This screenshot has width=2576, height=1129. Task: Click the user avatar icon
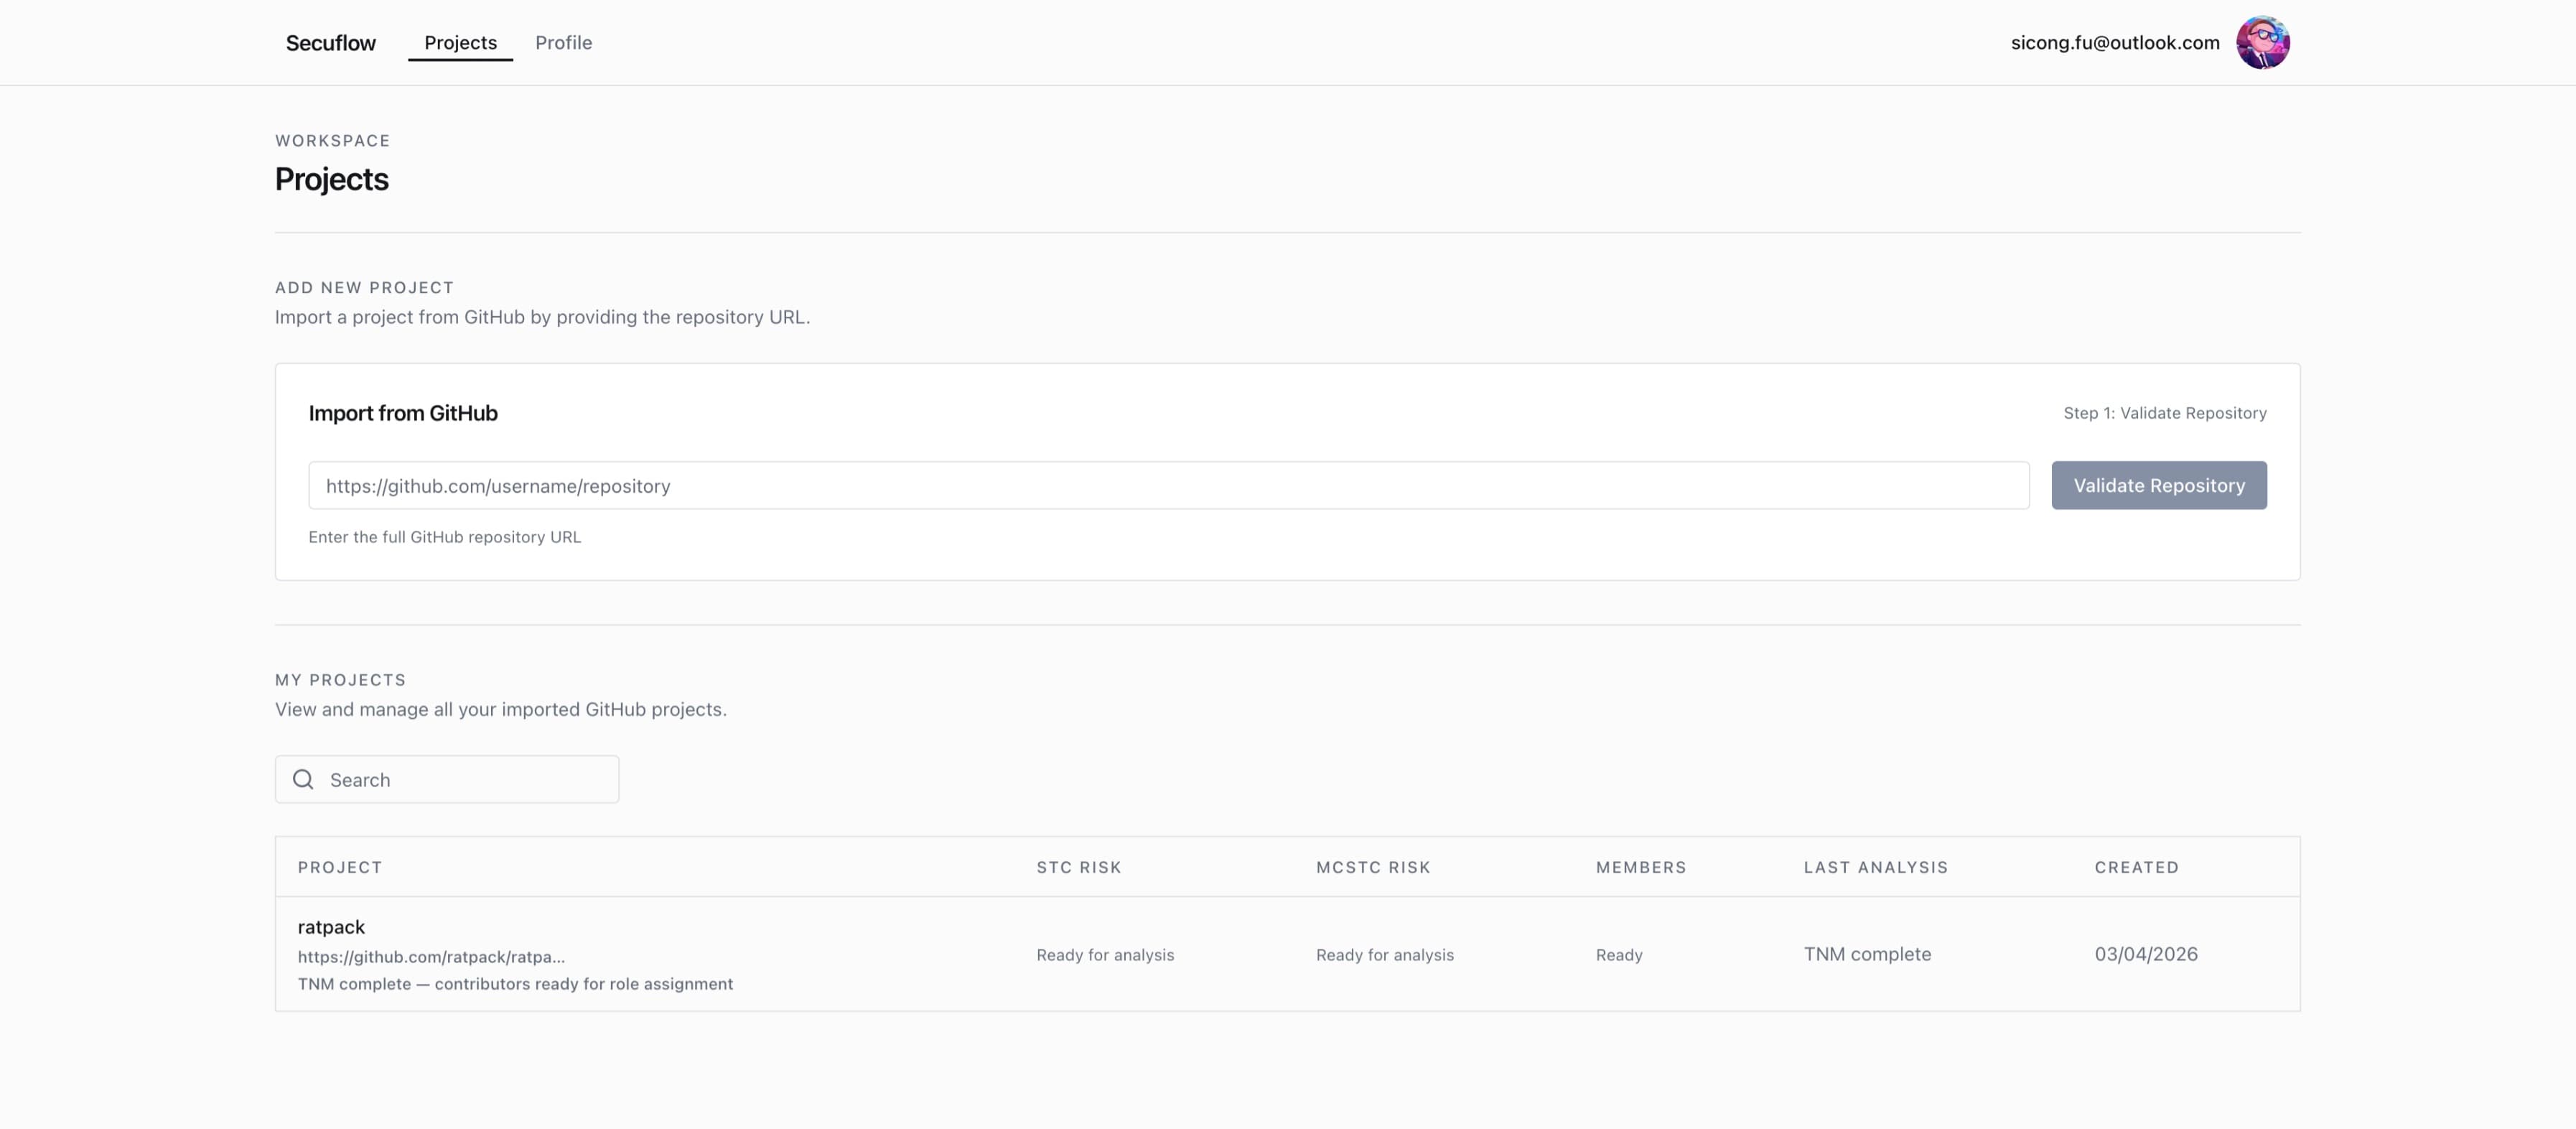pos(2262,43)
